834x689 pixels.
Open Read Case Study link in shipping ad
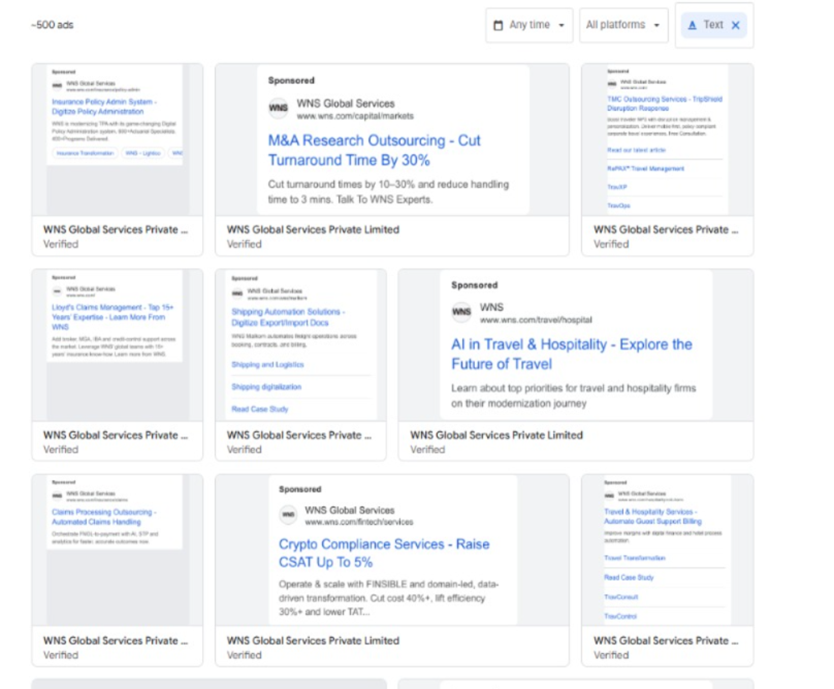click(260, 409)
